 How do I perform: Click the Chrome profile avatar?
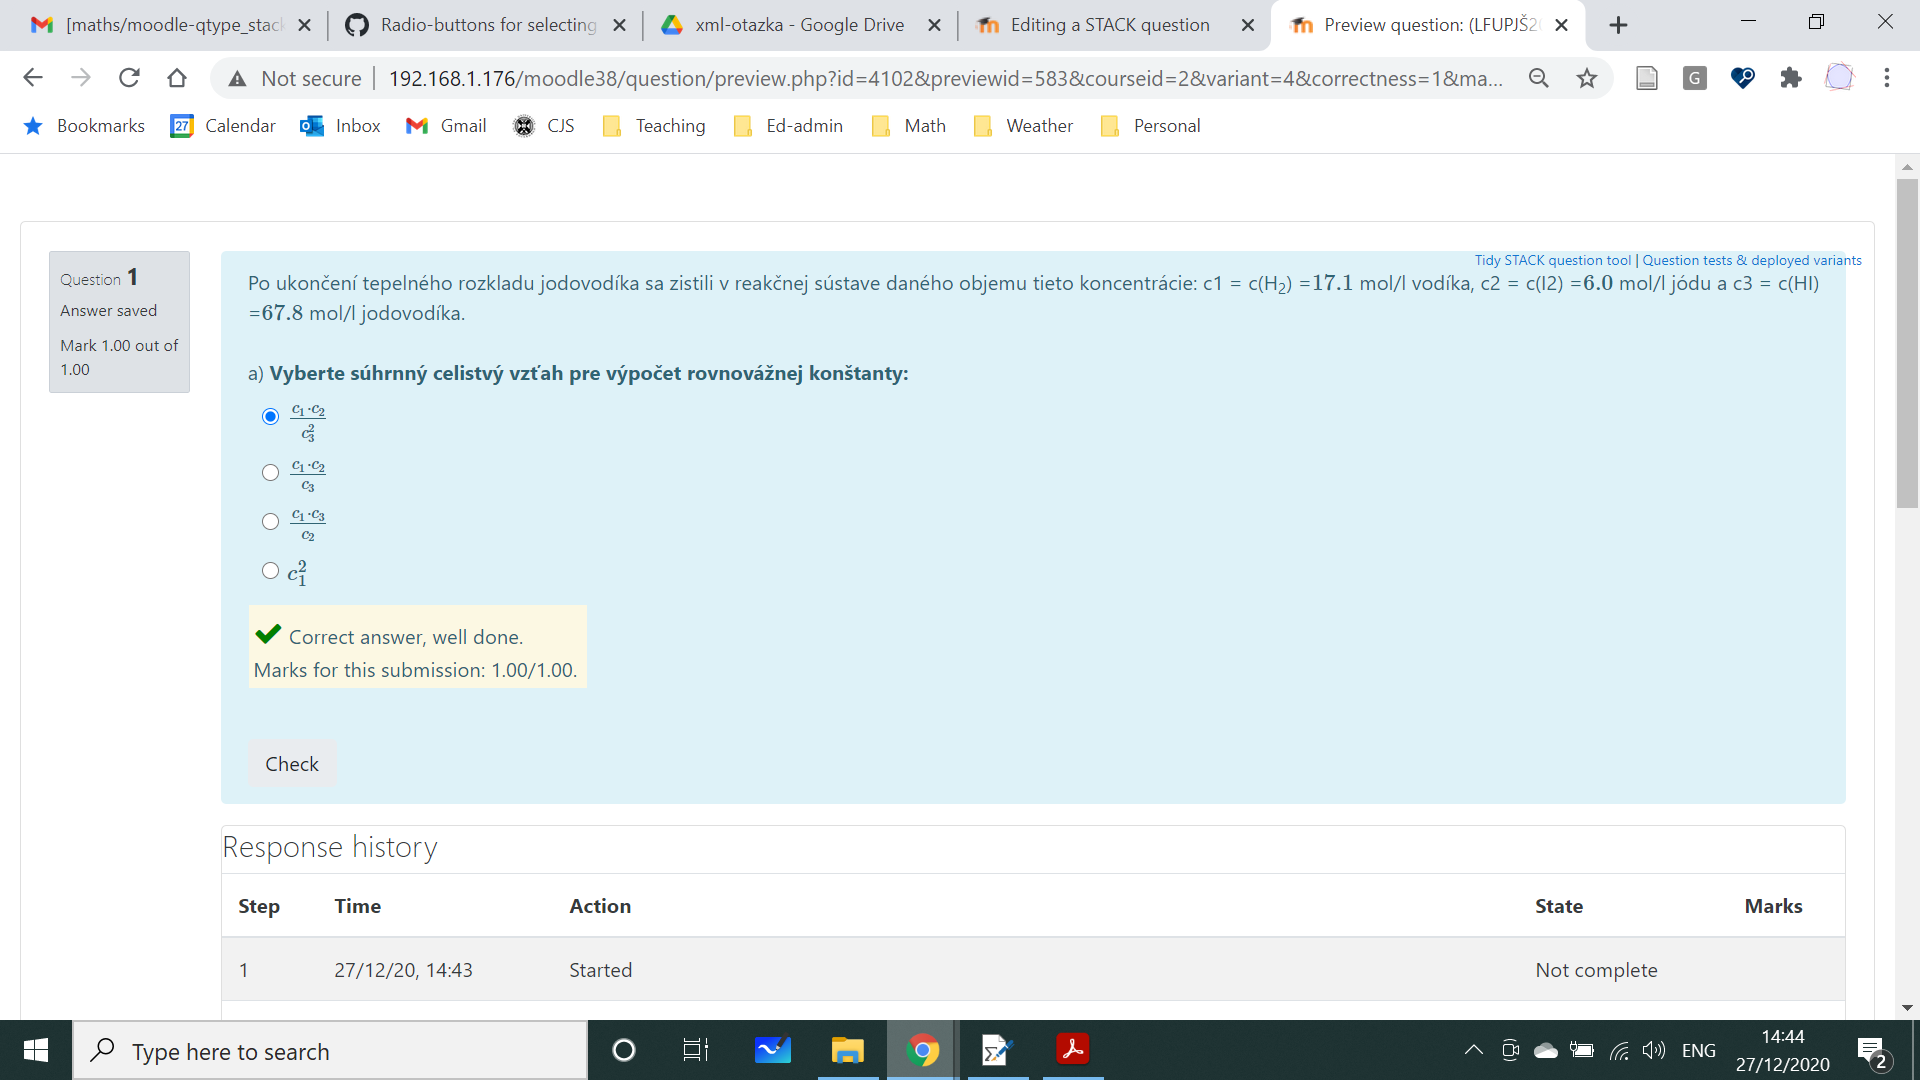tap(1840, 77)
